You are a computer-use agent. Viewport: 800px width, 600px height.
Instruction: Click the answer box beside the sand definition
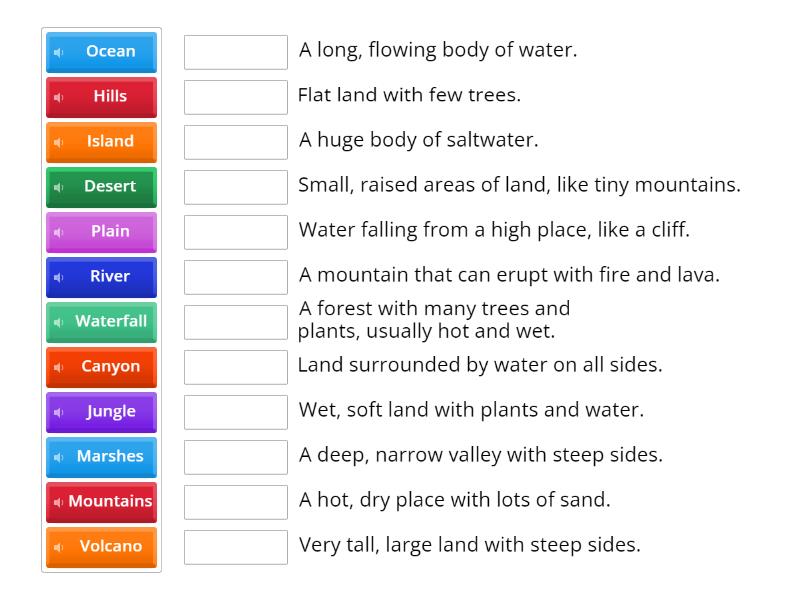pos(235,501)
